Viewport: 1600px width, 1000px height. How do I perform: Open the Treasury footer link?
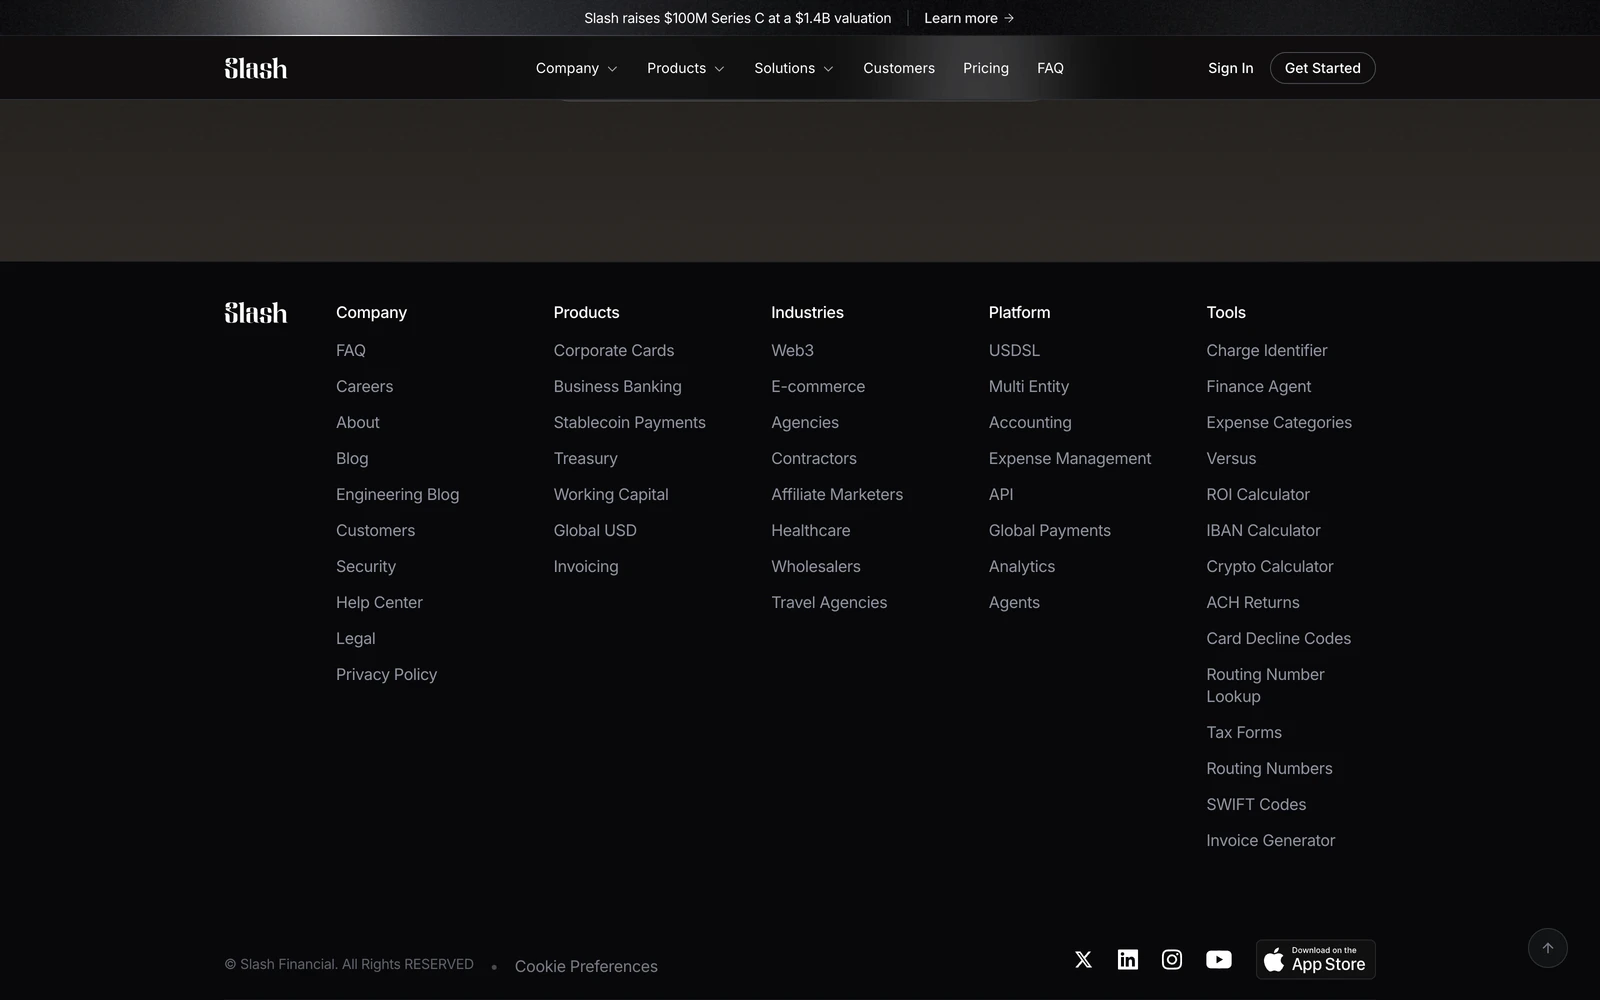[x=586, y=458]
